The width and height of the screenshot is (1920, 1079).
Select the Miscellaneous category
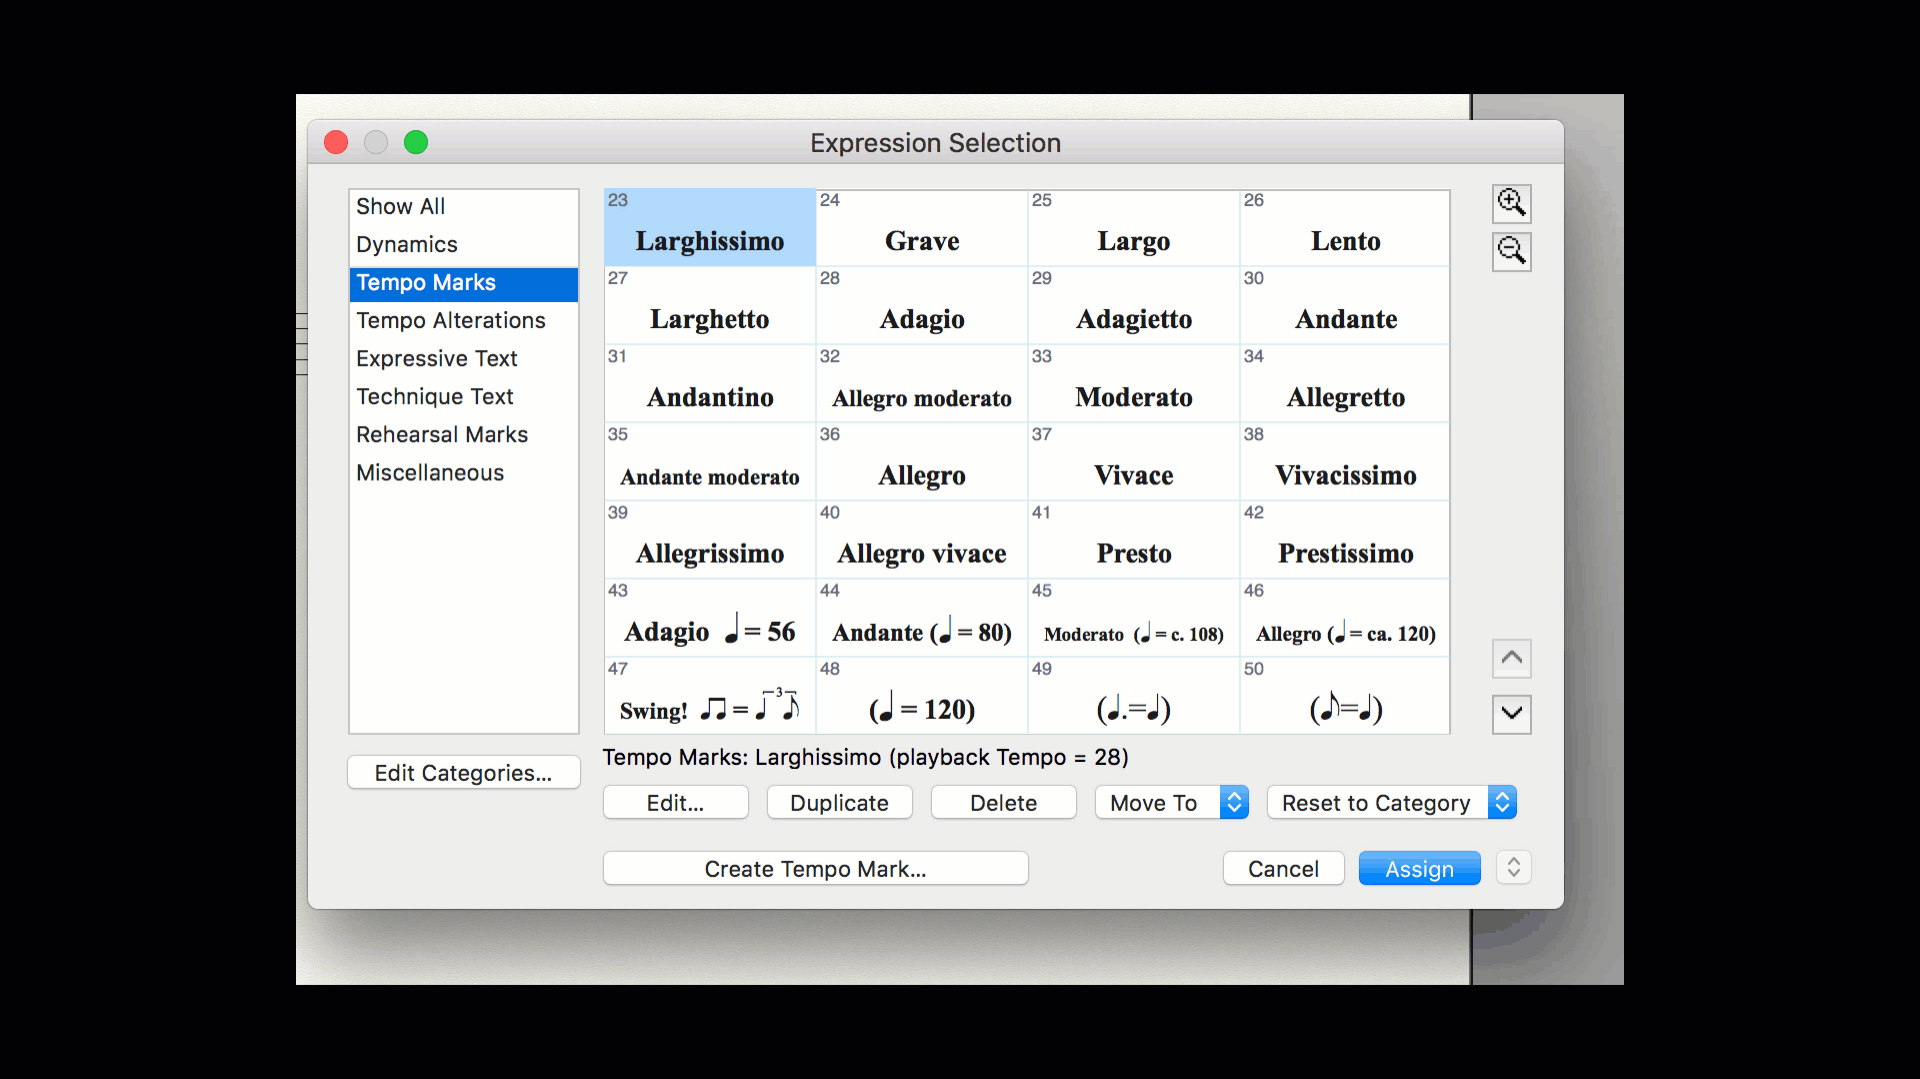463,472
